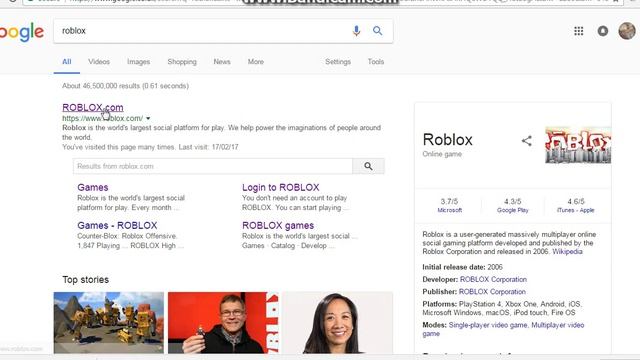This screenshot has width=640, height=360.
Task: Click the Google logo
Action: (x=22, y=32)
